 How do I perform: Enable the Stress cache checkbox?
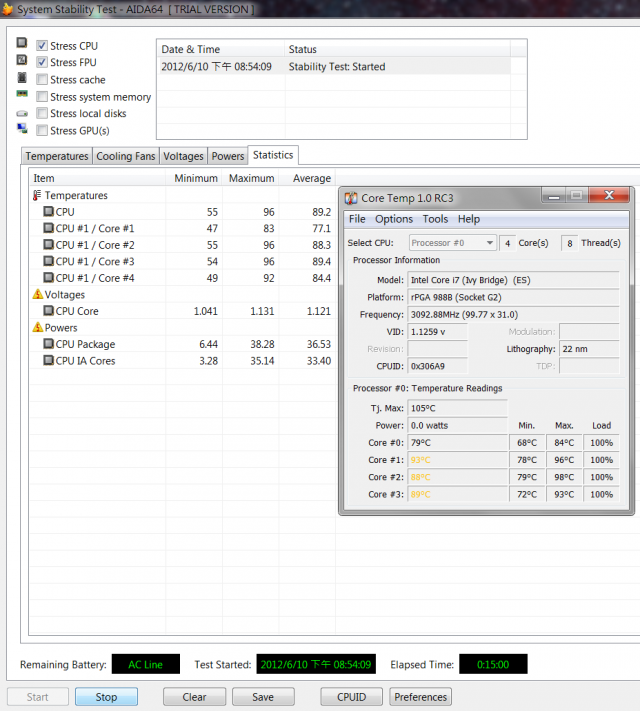click(x=42, y=79)
